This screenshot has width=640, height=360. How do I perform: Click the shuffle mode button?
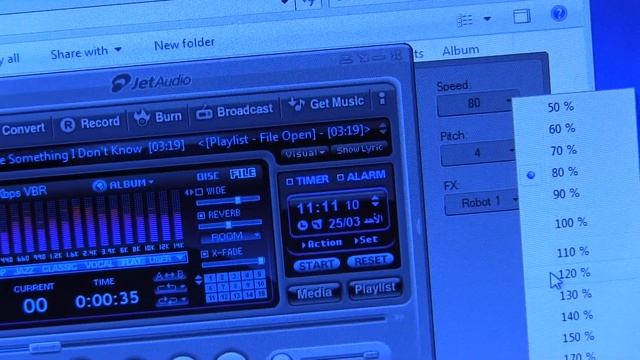click(x=173, y=301)
